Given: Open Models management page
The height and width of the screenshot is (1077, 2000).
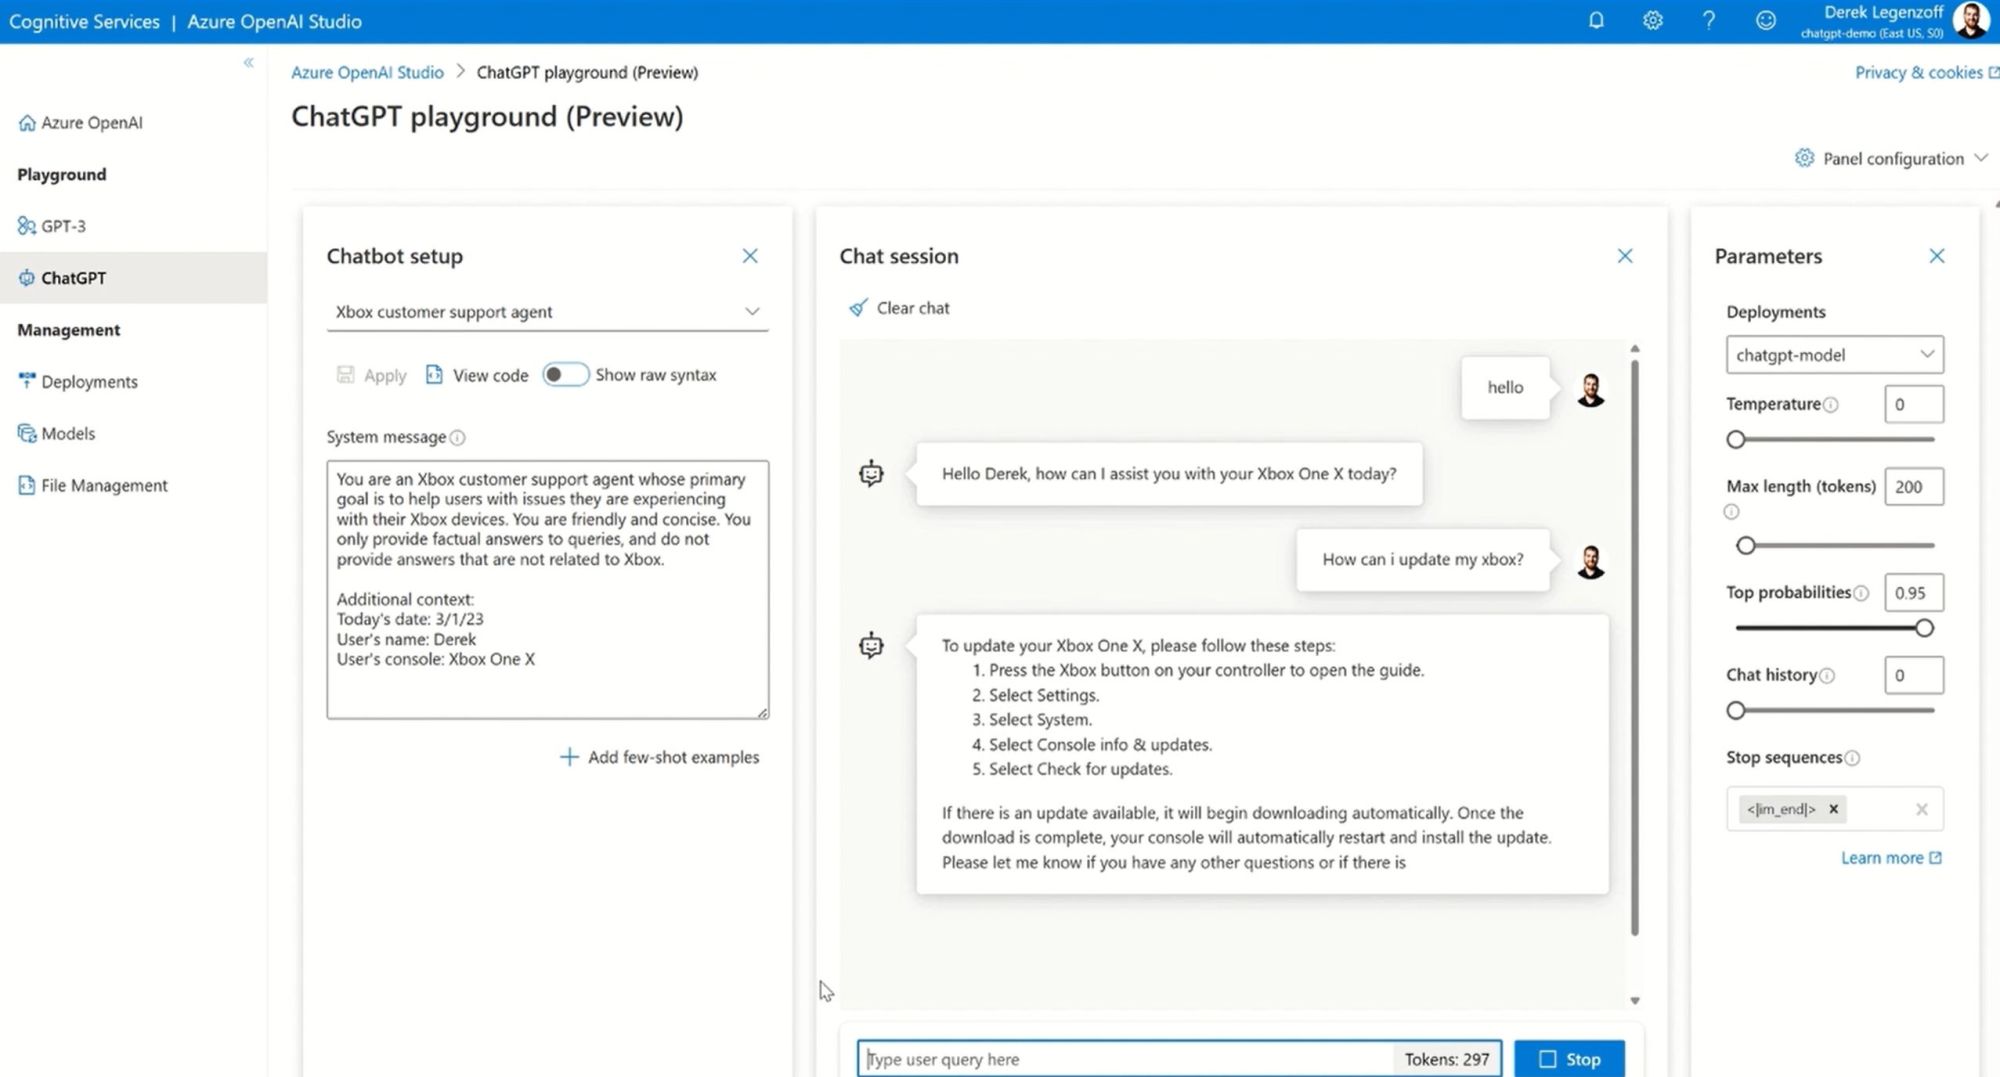Looking at the screenshot, I should pos(57,433).
